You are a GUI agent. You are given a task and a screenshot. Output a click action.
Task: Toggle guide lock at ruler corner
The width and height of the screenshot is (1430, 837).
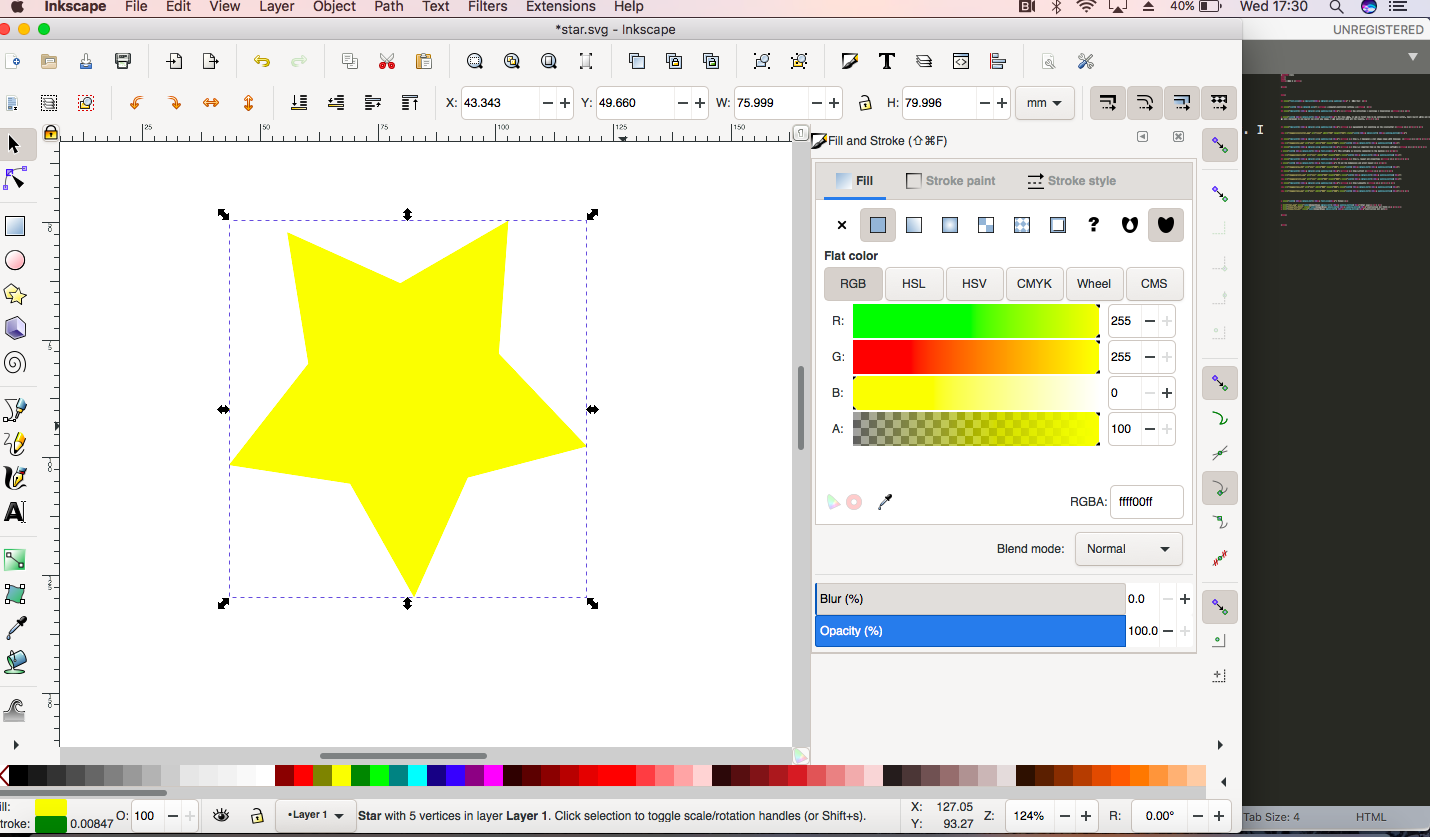[x=50, y=133]
